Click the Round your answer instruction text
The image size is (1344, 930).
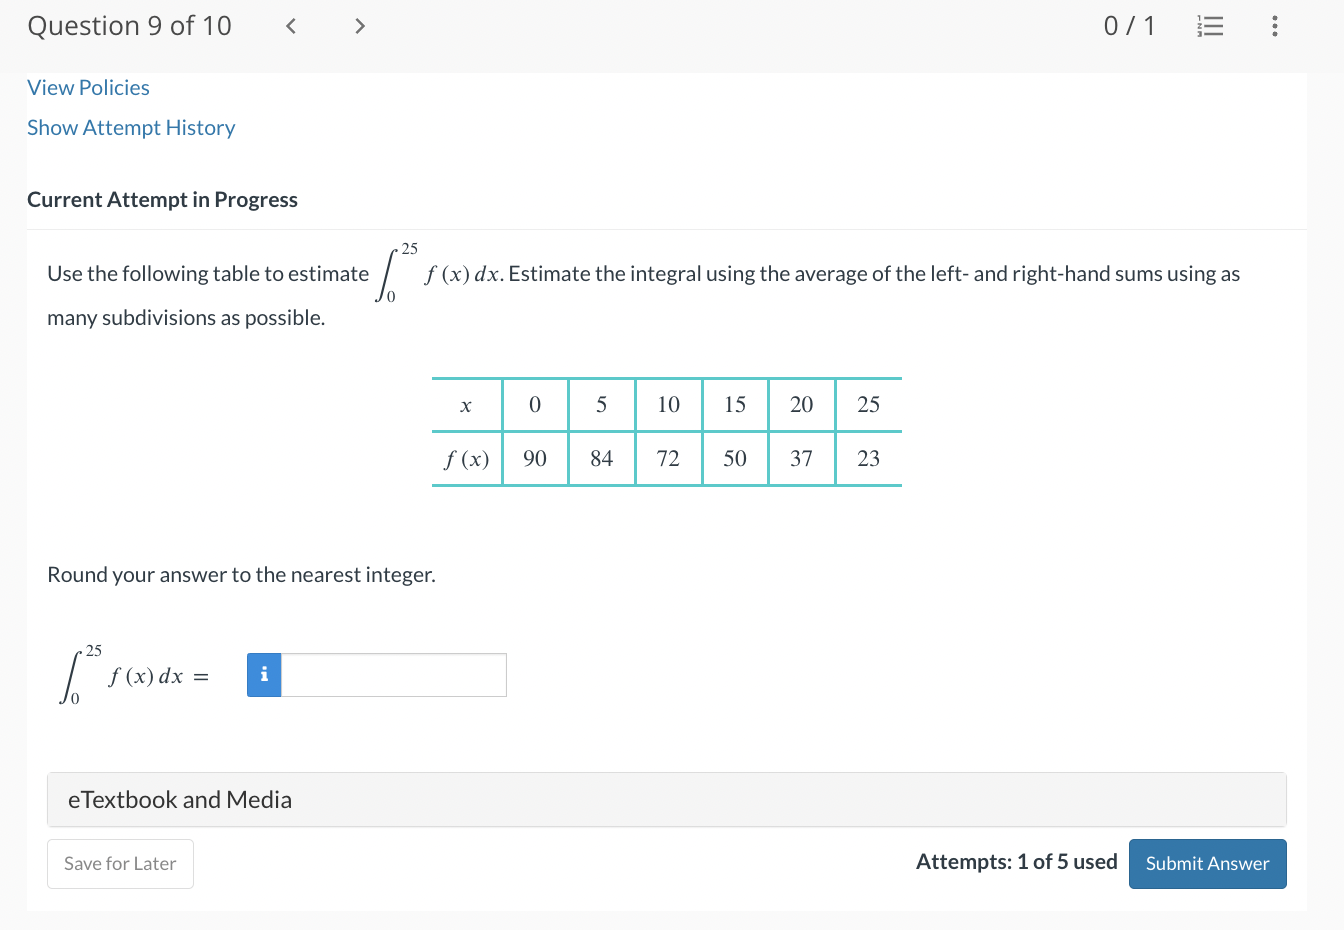point(242,574)
